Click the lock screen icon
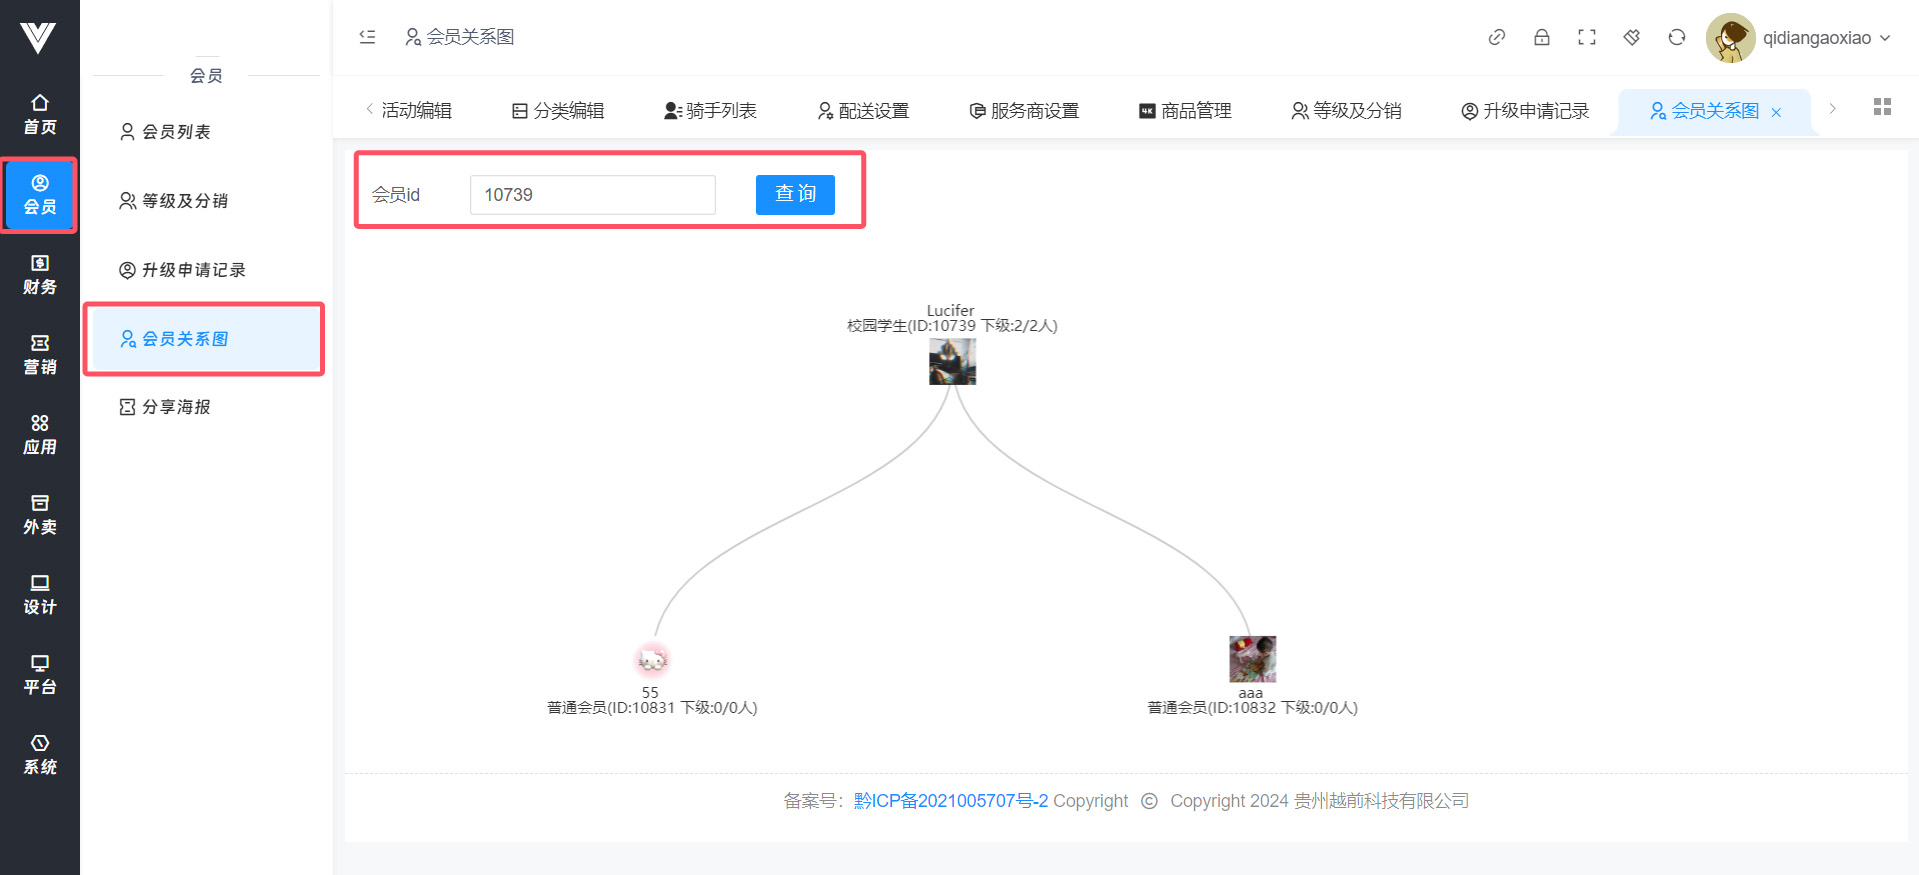The width and height of the screenshot is (1919, 875). [1541, 37]
